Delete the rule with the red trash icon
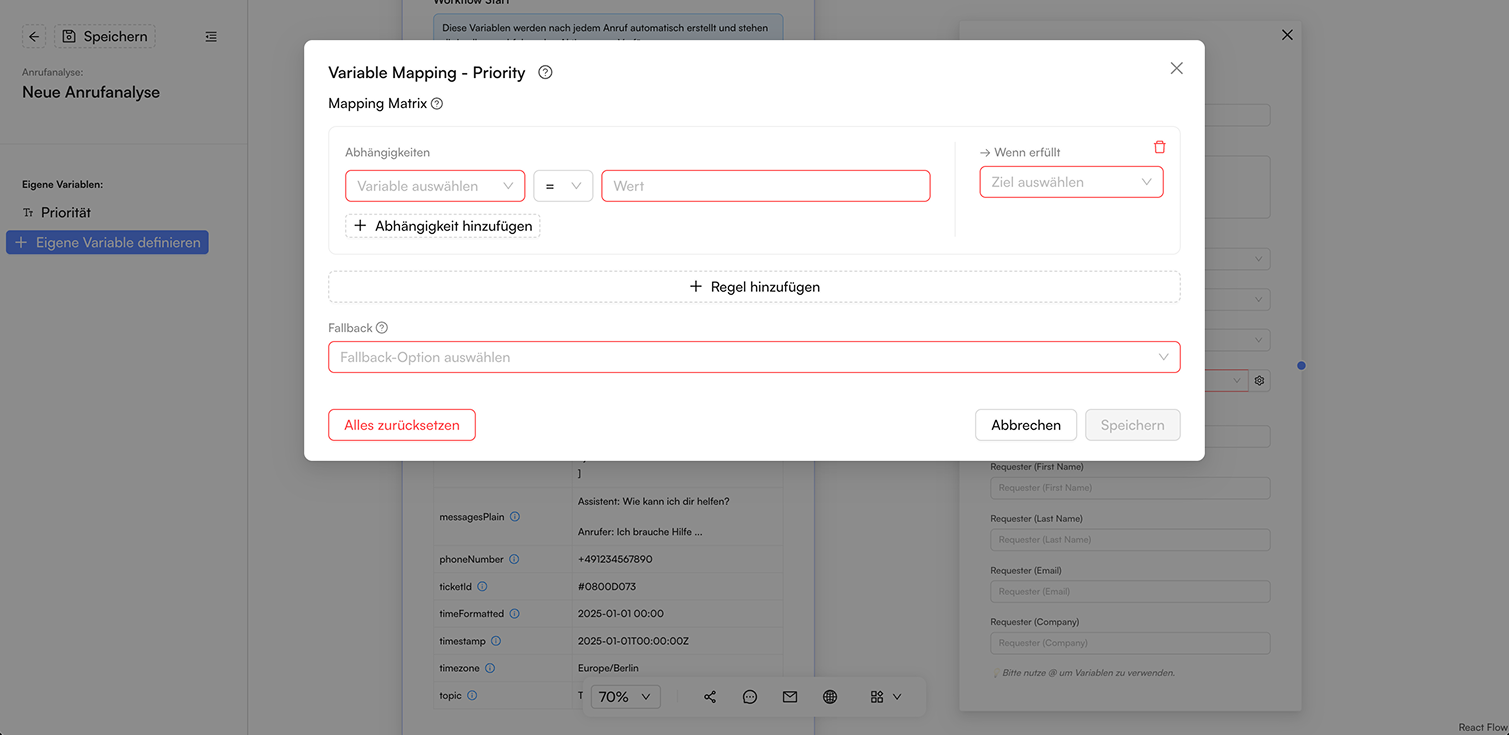Image resolution: width=1509 pixels, height=735 pixels. point(1159,147)
